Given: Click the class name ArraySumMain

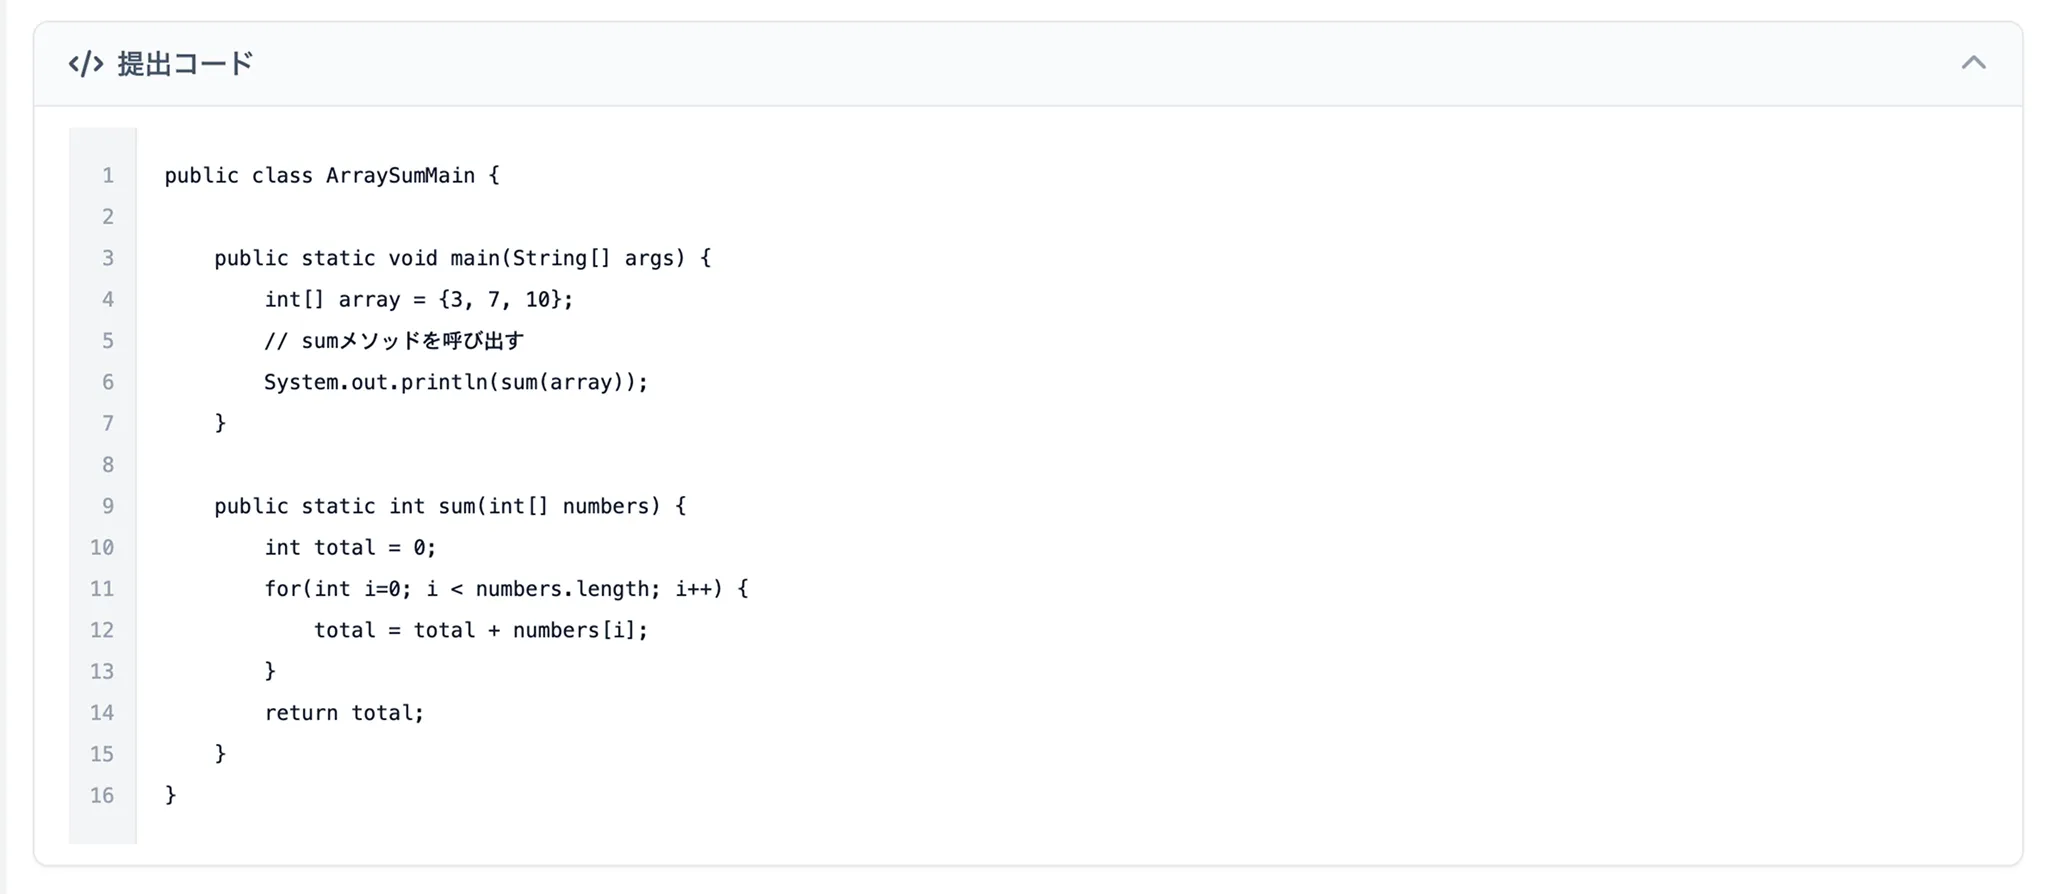Looking at the screenshot, I should (400, 176).
